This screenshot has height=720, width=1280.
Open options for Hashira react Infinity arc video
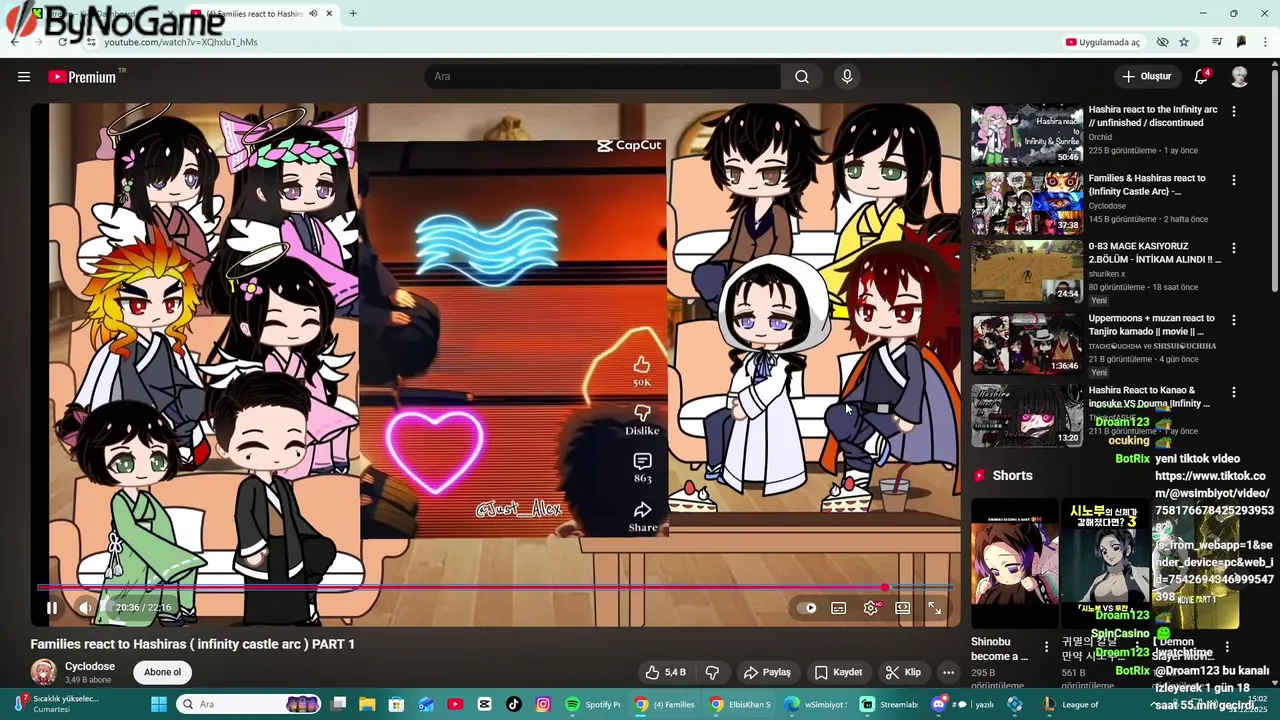pos(1234,112)
